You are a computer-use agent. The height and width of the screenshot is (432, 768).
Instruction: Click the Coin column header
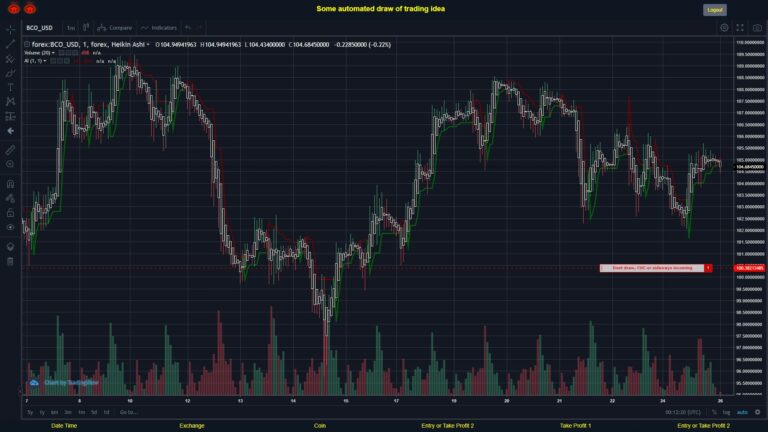[x=320, y=426]
